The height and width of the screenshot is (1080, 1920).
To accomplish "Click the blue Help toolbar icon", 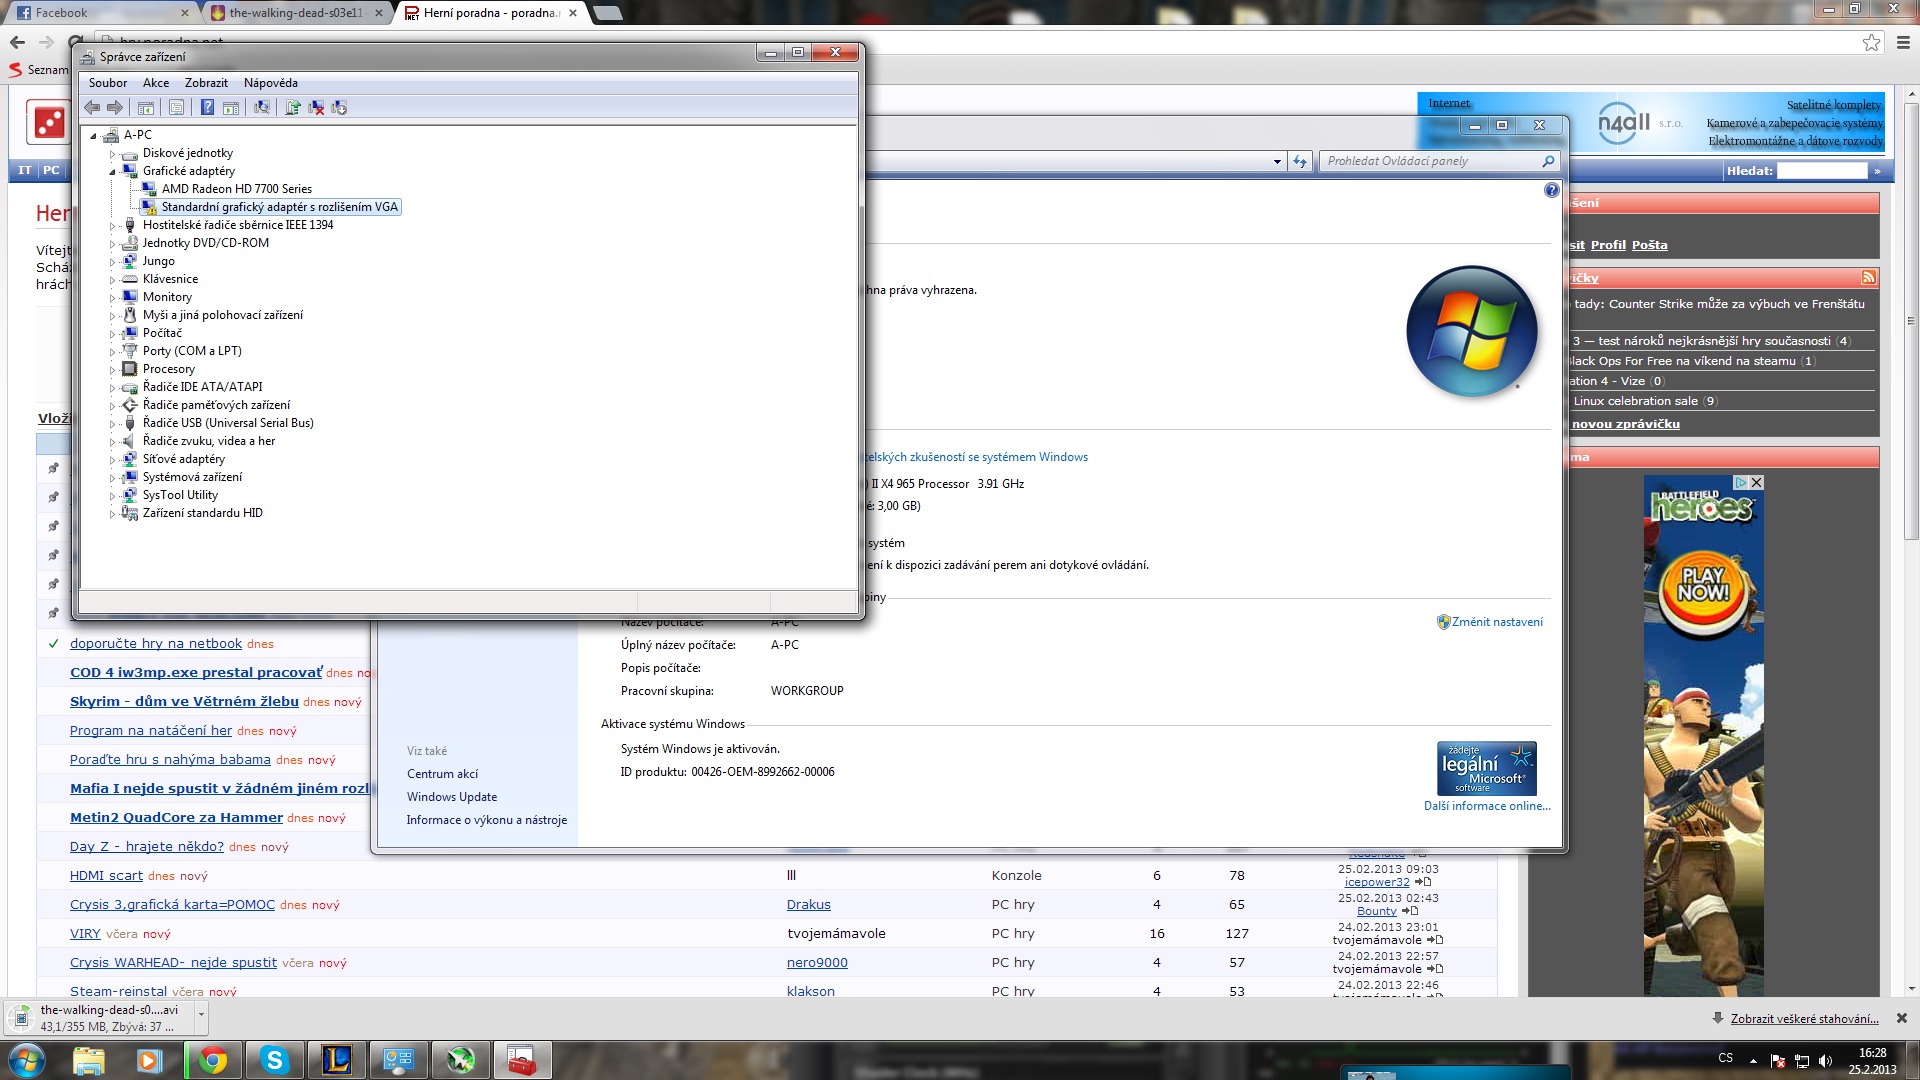I will click(x=207, y=108).
